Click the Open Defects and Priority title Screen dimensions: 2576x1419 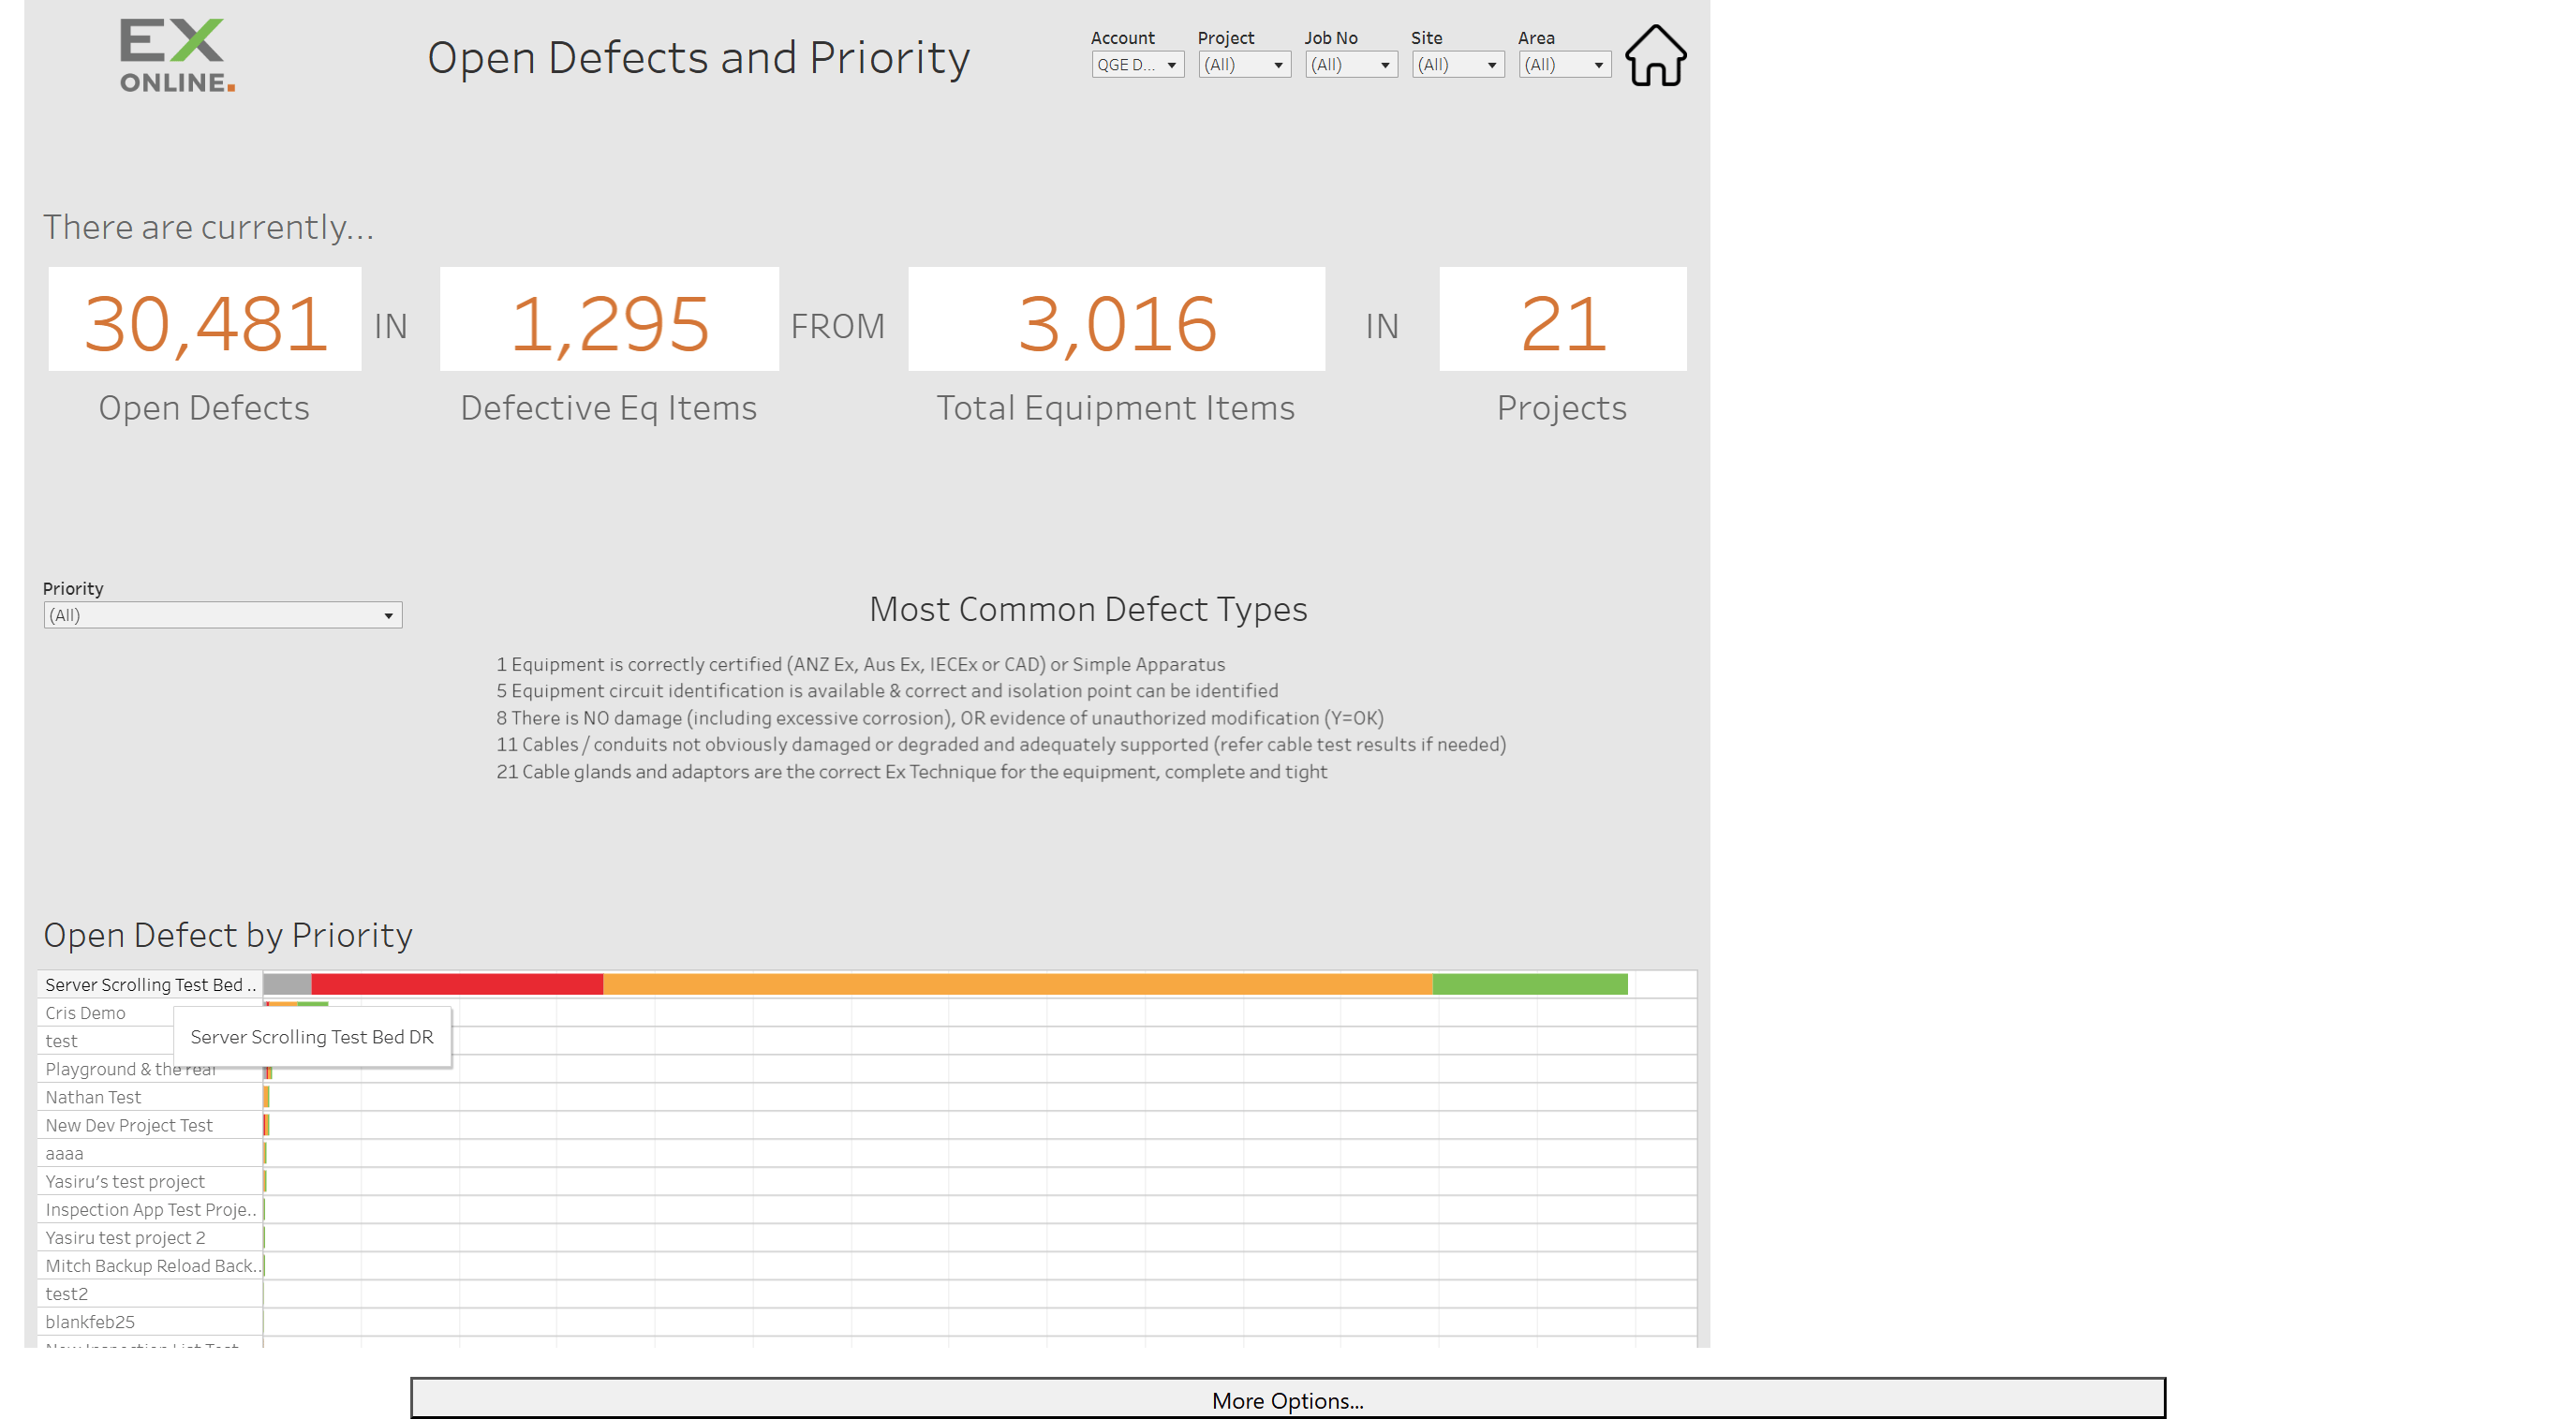point(698,57)
